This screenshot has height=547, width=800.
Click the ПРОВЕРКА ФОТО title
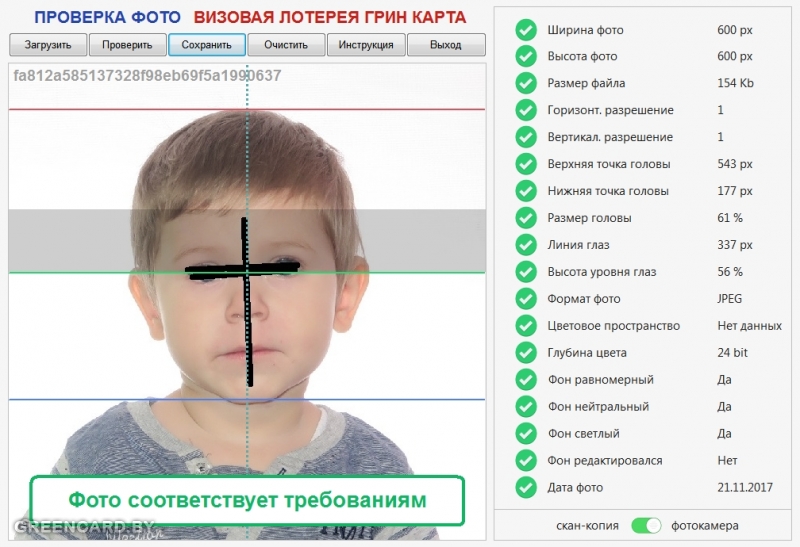tap(107, 17)
